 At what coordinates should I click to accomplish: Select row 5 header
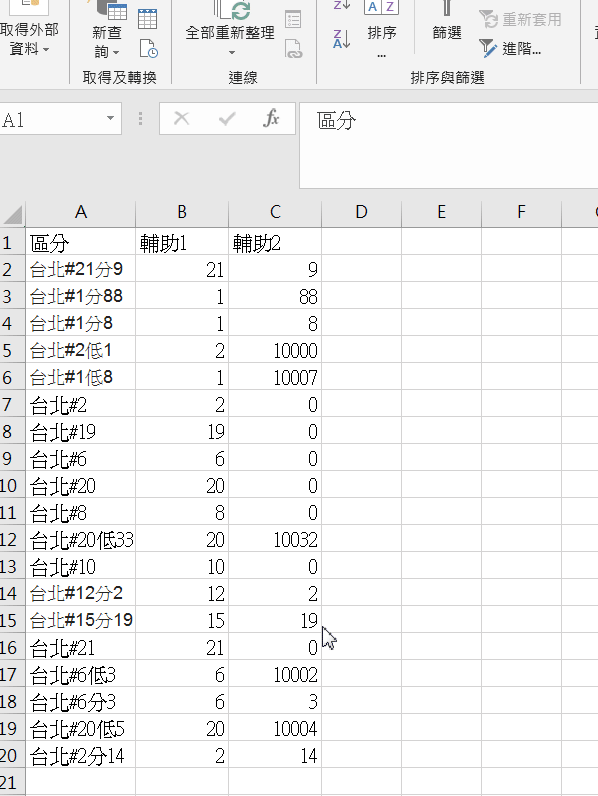point(12,350)
